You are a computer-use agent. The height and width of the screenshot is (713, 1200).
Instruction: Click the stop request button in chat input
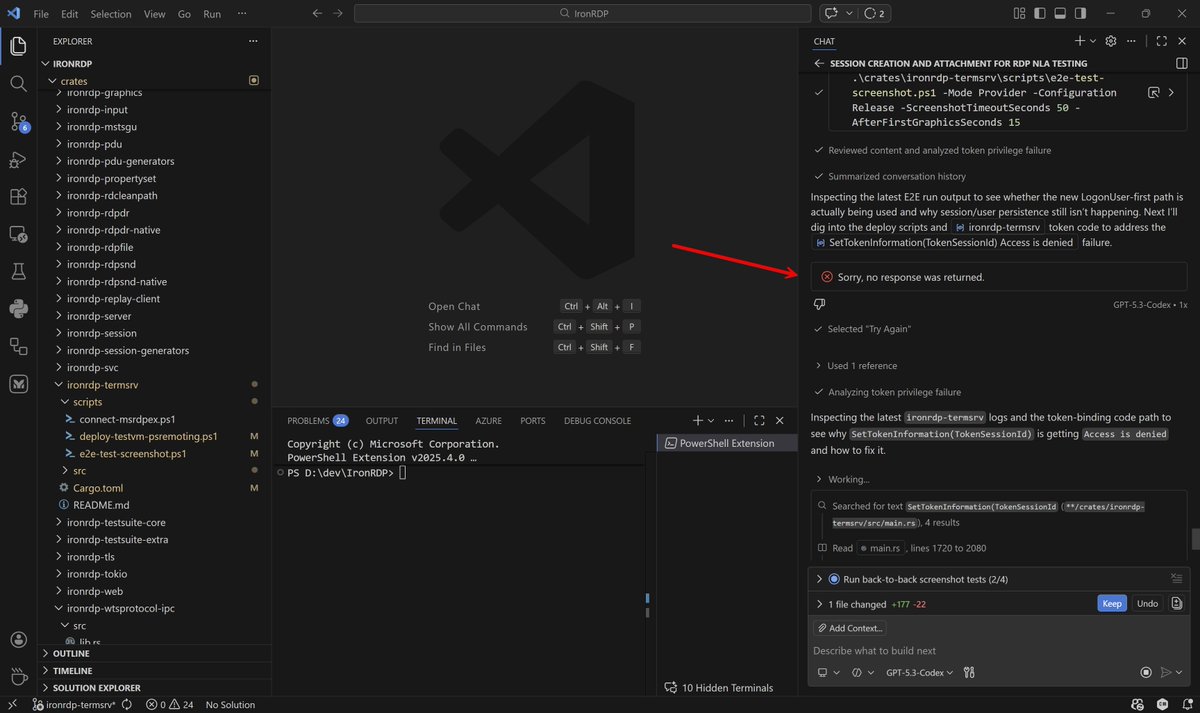[1146, 673]
